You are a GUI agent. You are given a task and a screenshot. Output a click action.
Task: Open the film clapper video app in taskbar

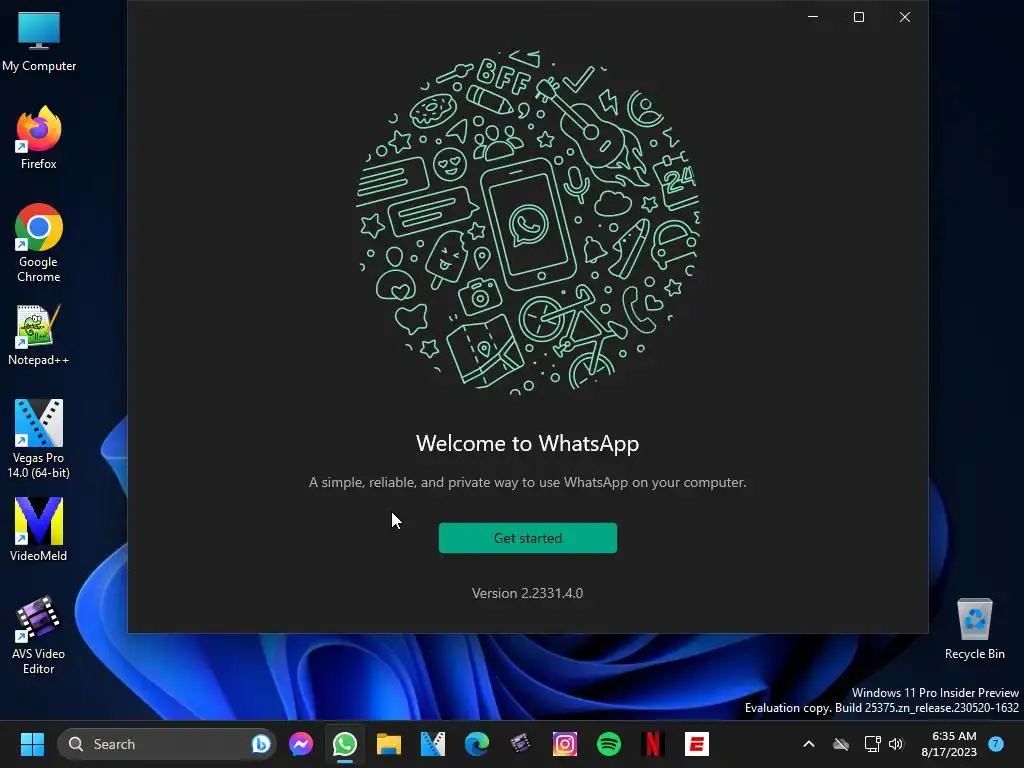[520, 744]
